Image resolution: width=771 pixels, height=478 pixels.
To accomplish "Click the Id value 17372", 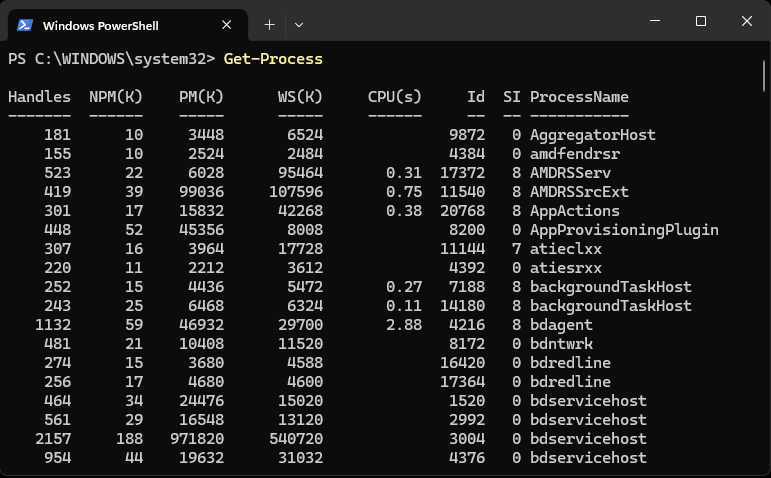I will click(462, 173).
